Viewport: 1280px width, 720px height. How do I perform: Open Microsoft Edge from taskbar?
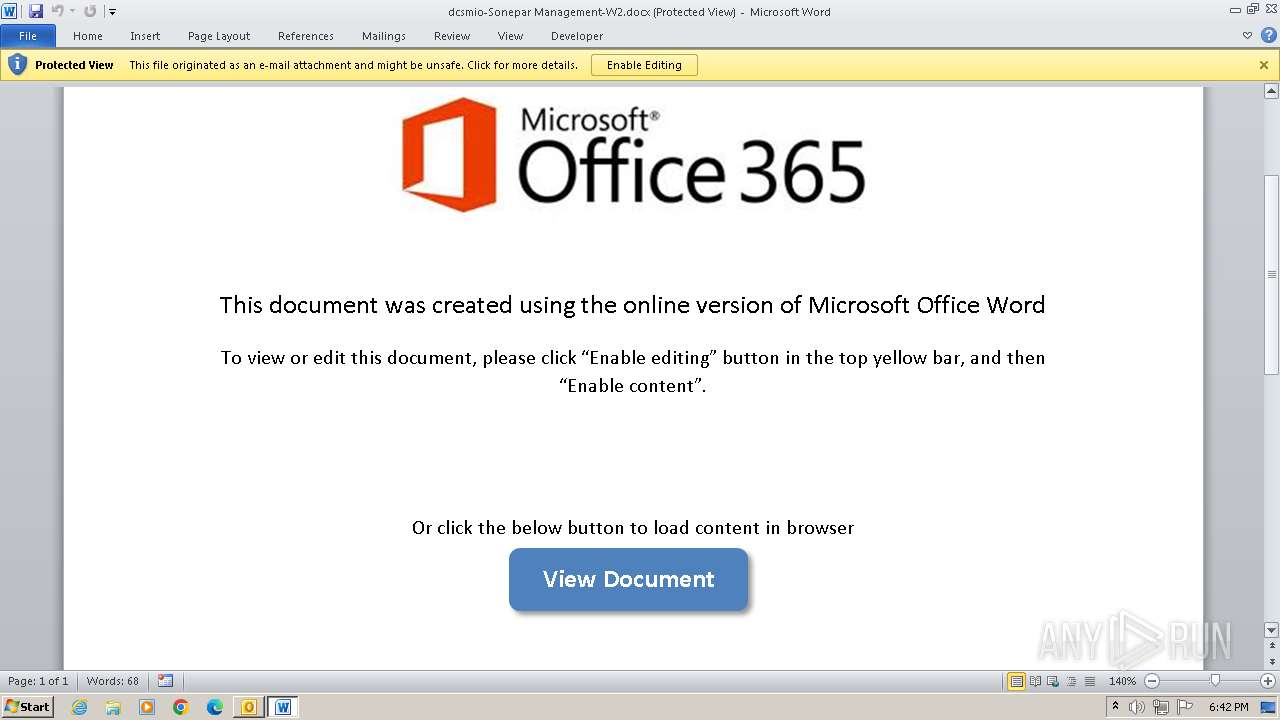(x=215, y=707)
